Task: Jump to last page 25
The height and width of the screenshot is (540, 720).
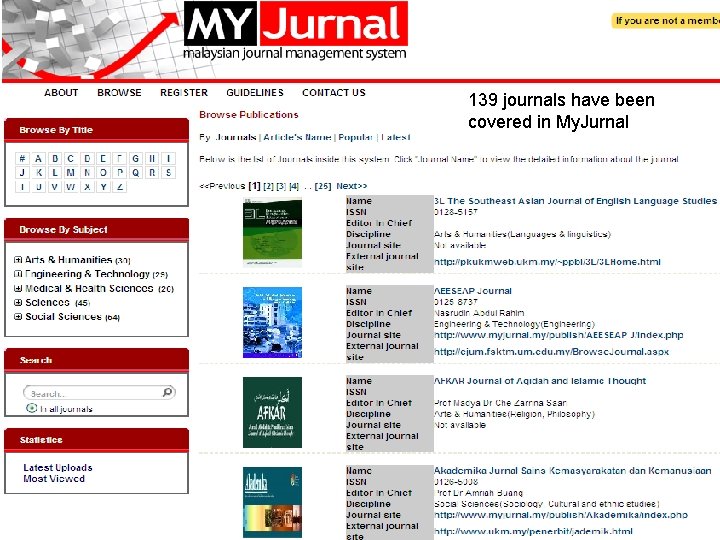Action: point(323,186)
